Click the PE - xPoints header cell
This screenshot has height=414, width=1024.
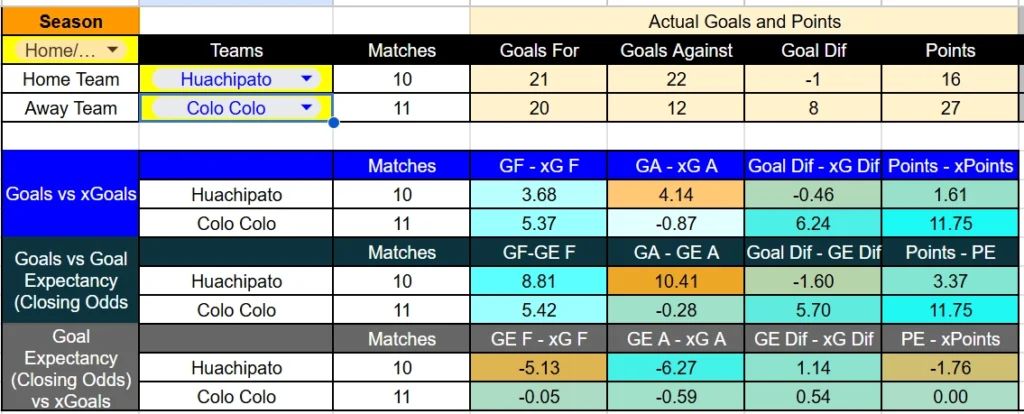click(x=950, y=339)
